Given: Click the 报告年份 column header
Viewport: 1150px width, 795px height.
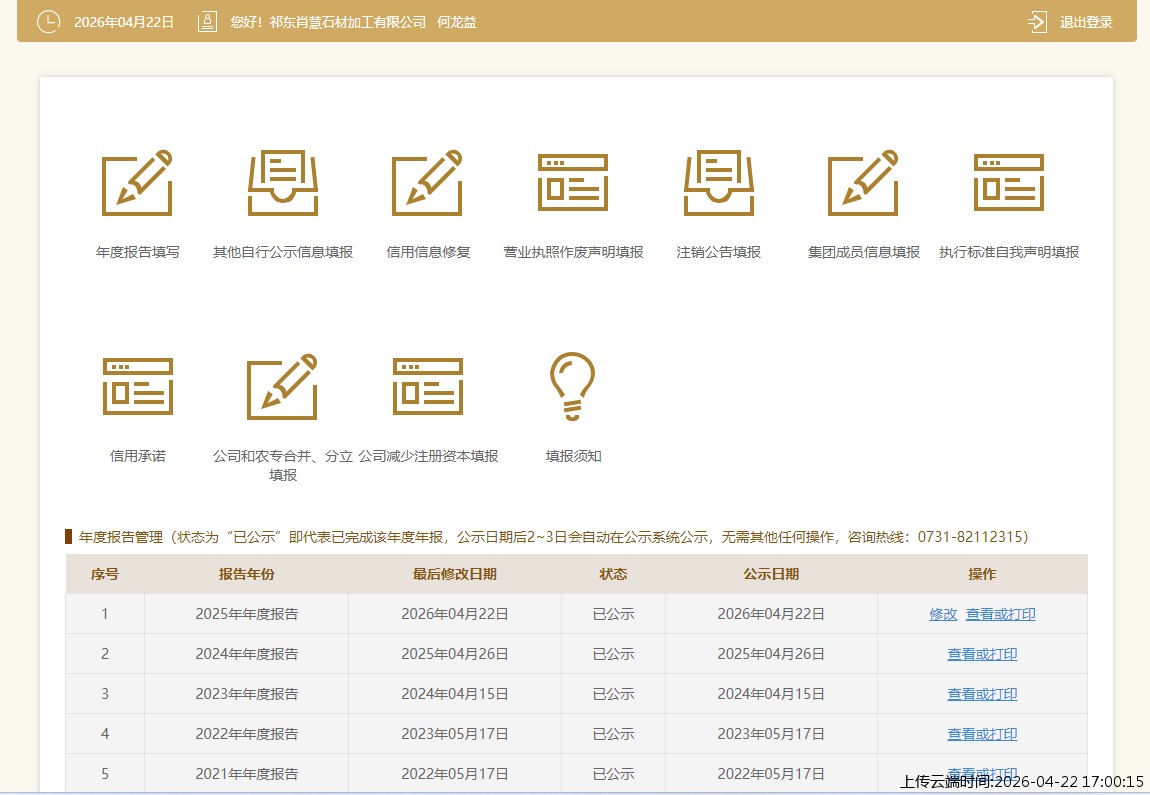Looking at the screenshot, I should pos(246,574).
